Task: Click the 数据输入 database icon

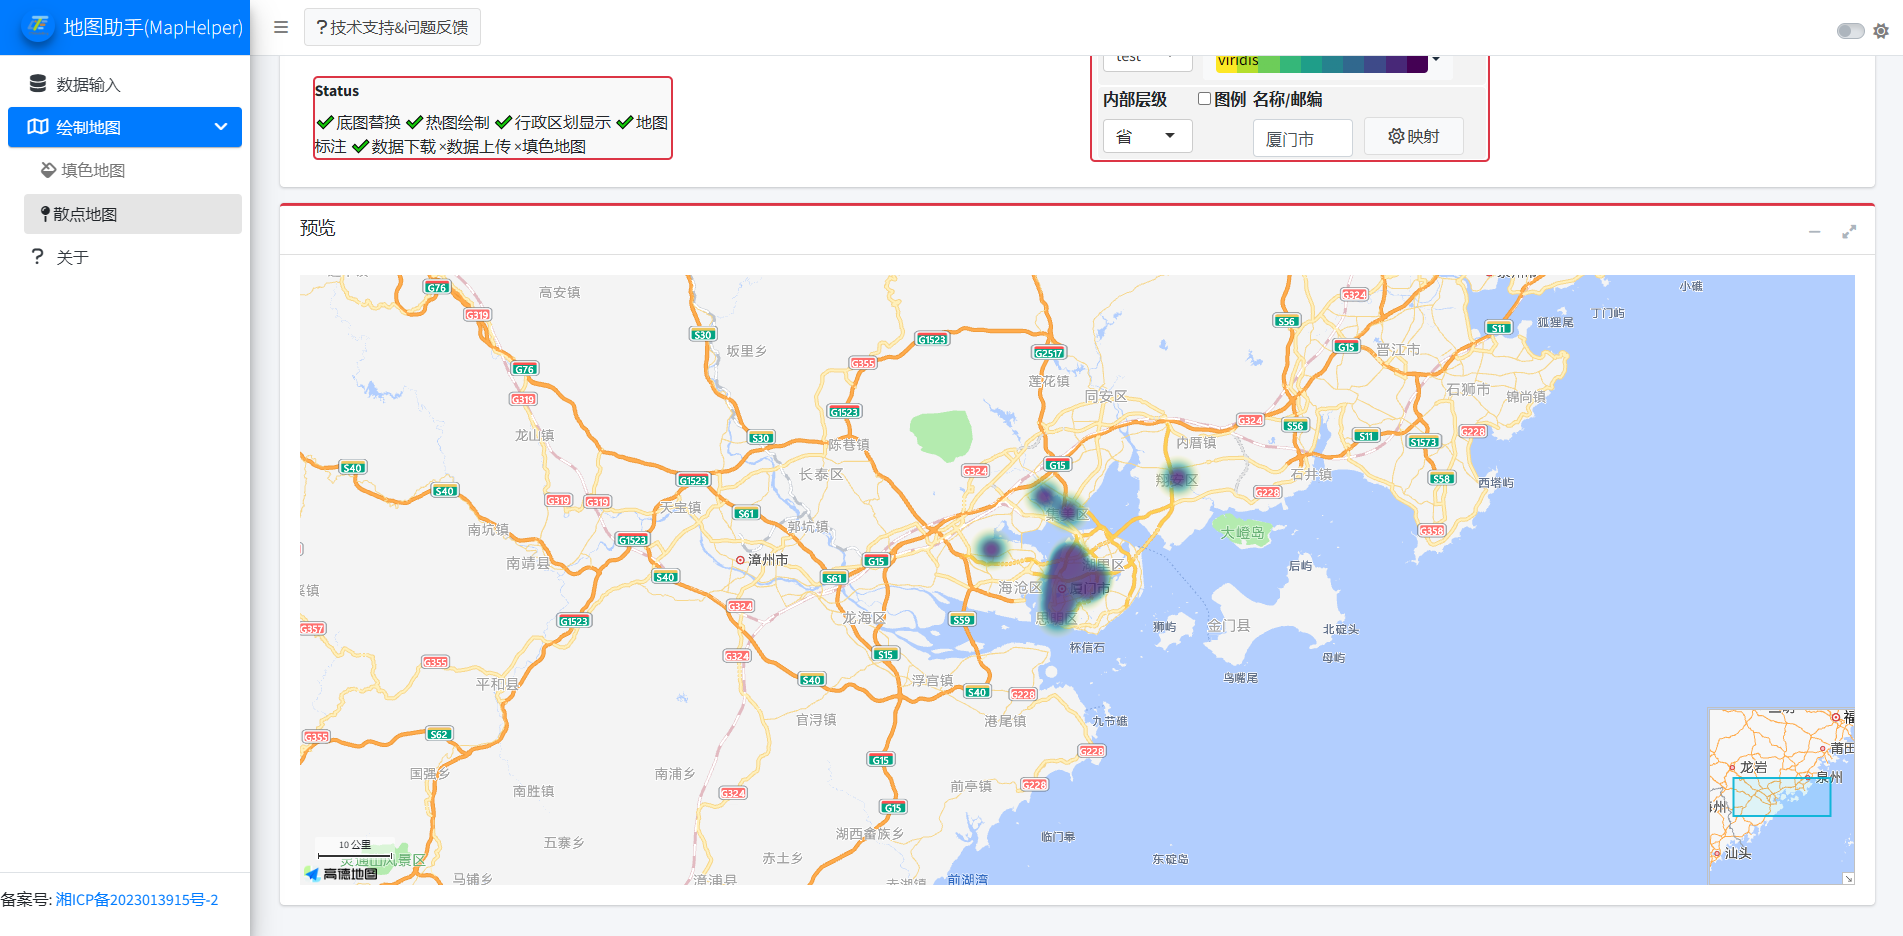Action: (x=38, y=84)
